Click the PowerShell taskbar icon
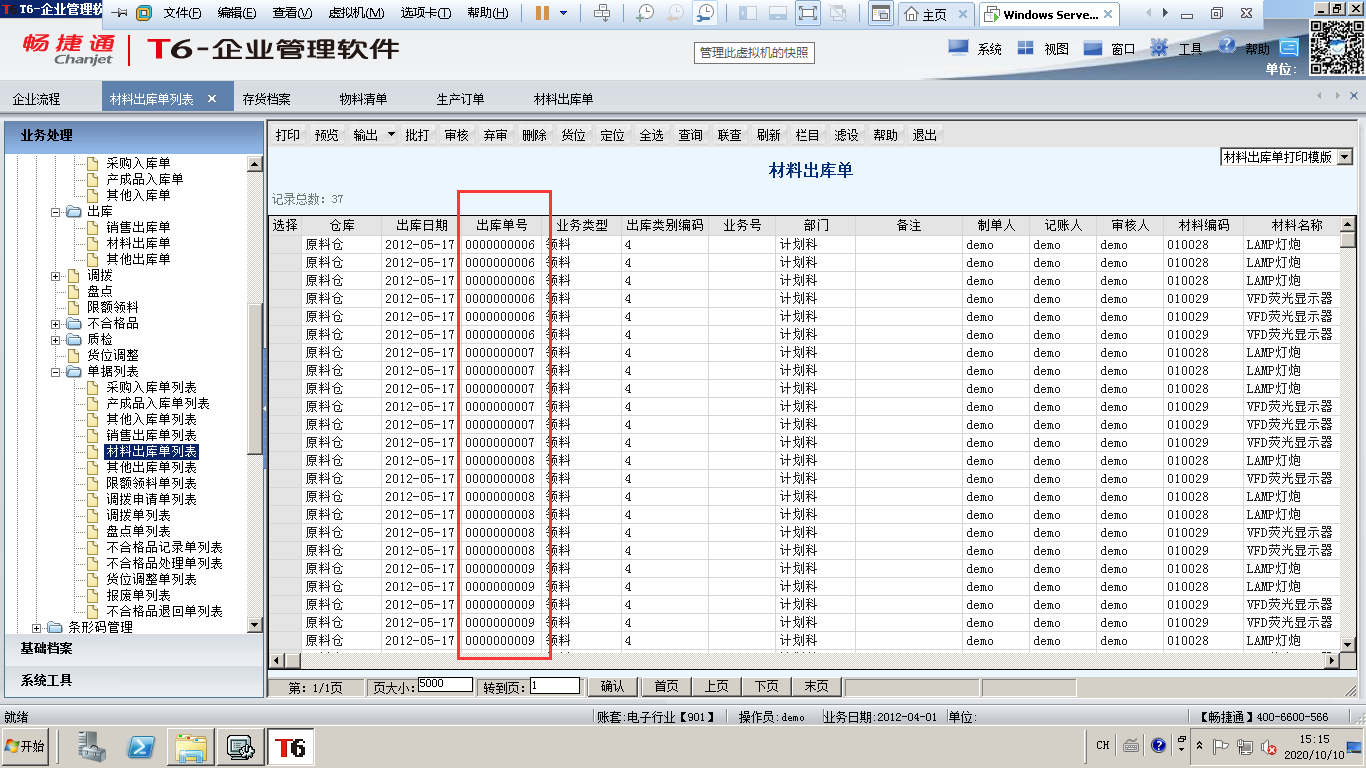The image size is (1366, 768). pyautogui.click(x=141, y=746)
